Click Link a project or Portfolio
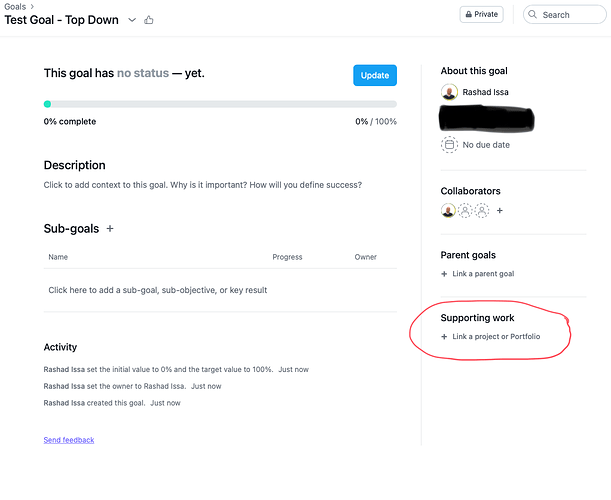This screenshot has width=611, height=500. (491, 337)
